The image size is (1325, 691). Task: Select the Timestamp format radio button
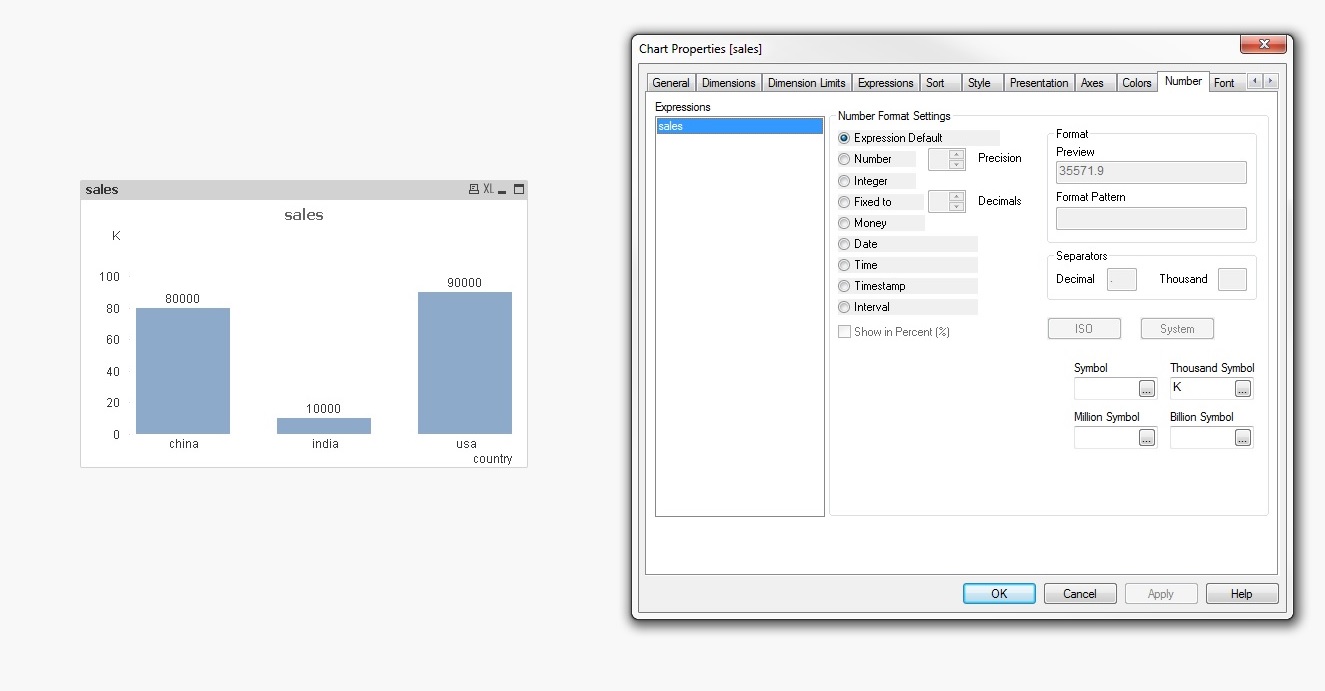[x=844, y=286]
